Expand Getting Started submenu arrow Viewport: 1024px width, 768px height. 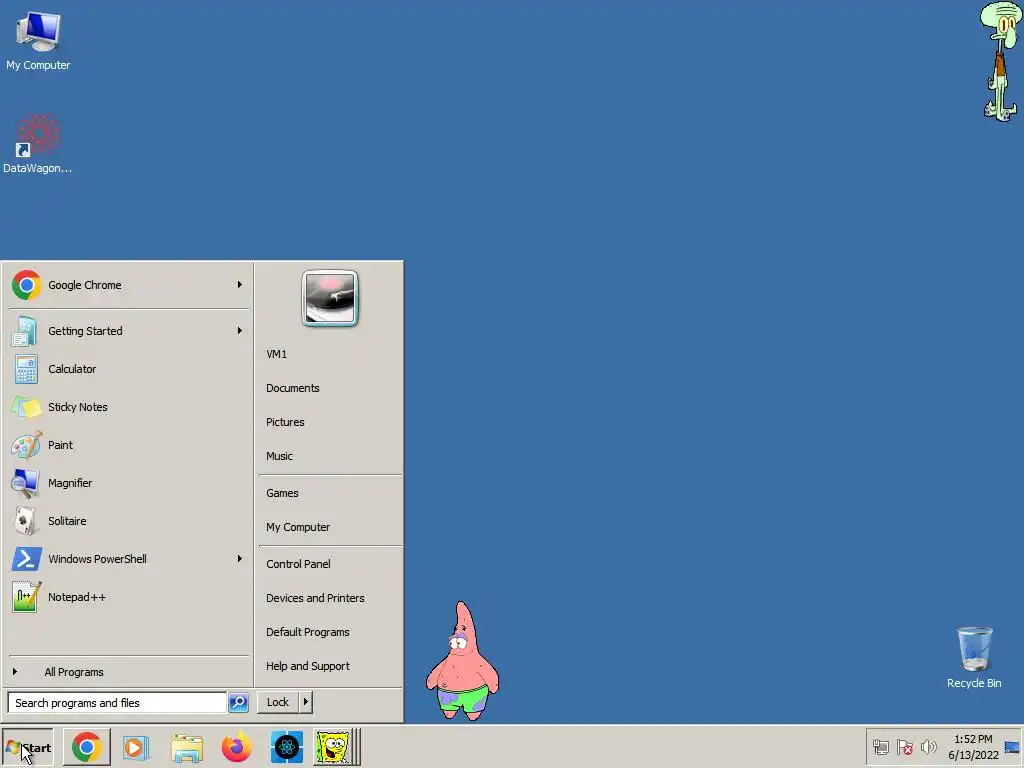coord(240,330)
